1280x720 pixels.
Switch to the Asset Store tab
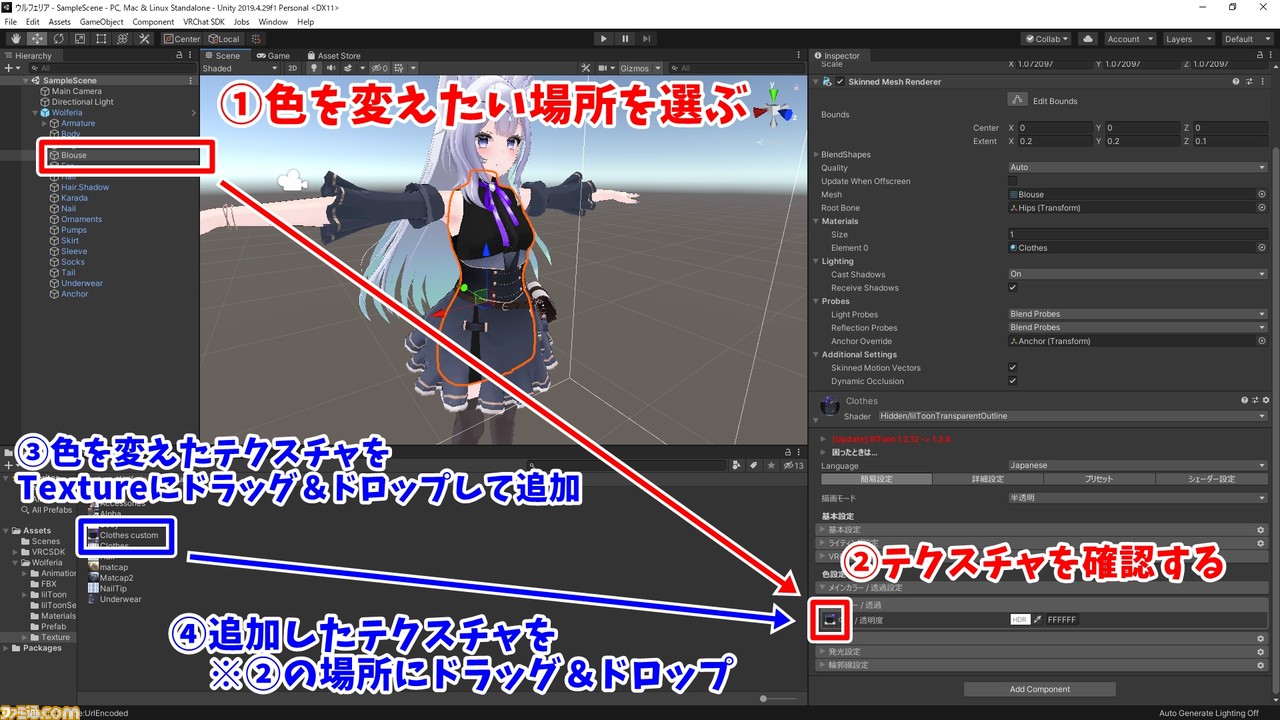coord(334,56)
